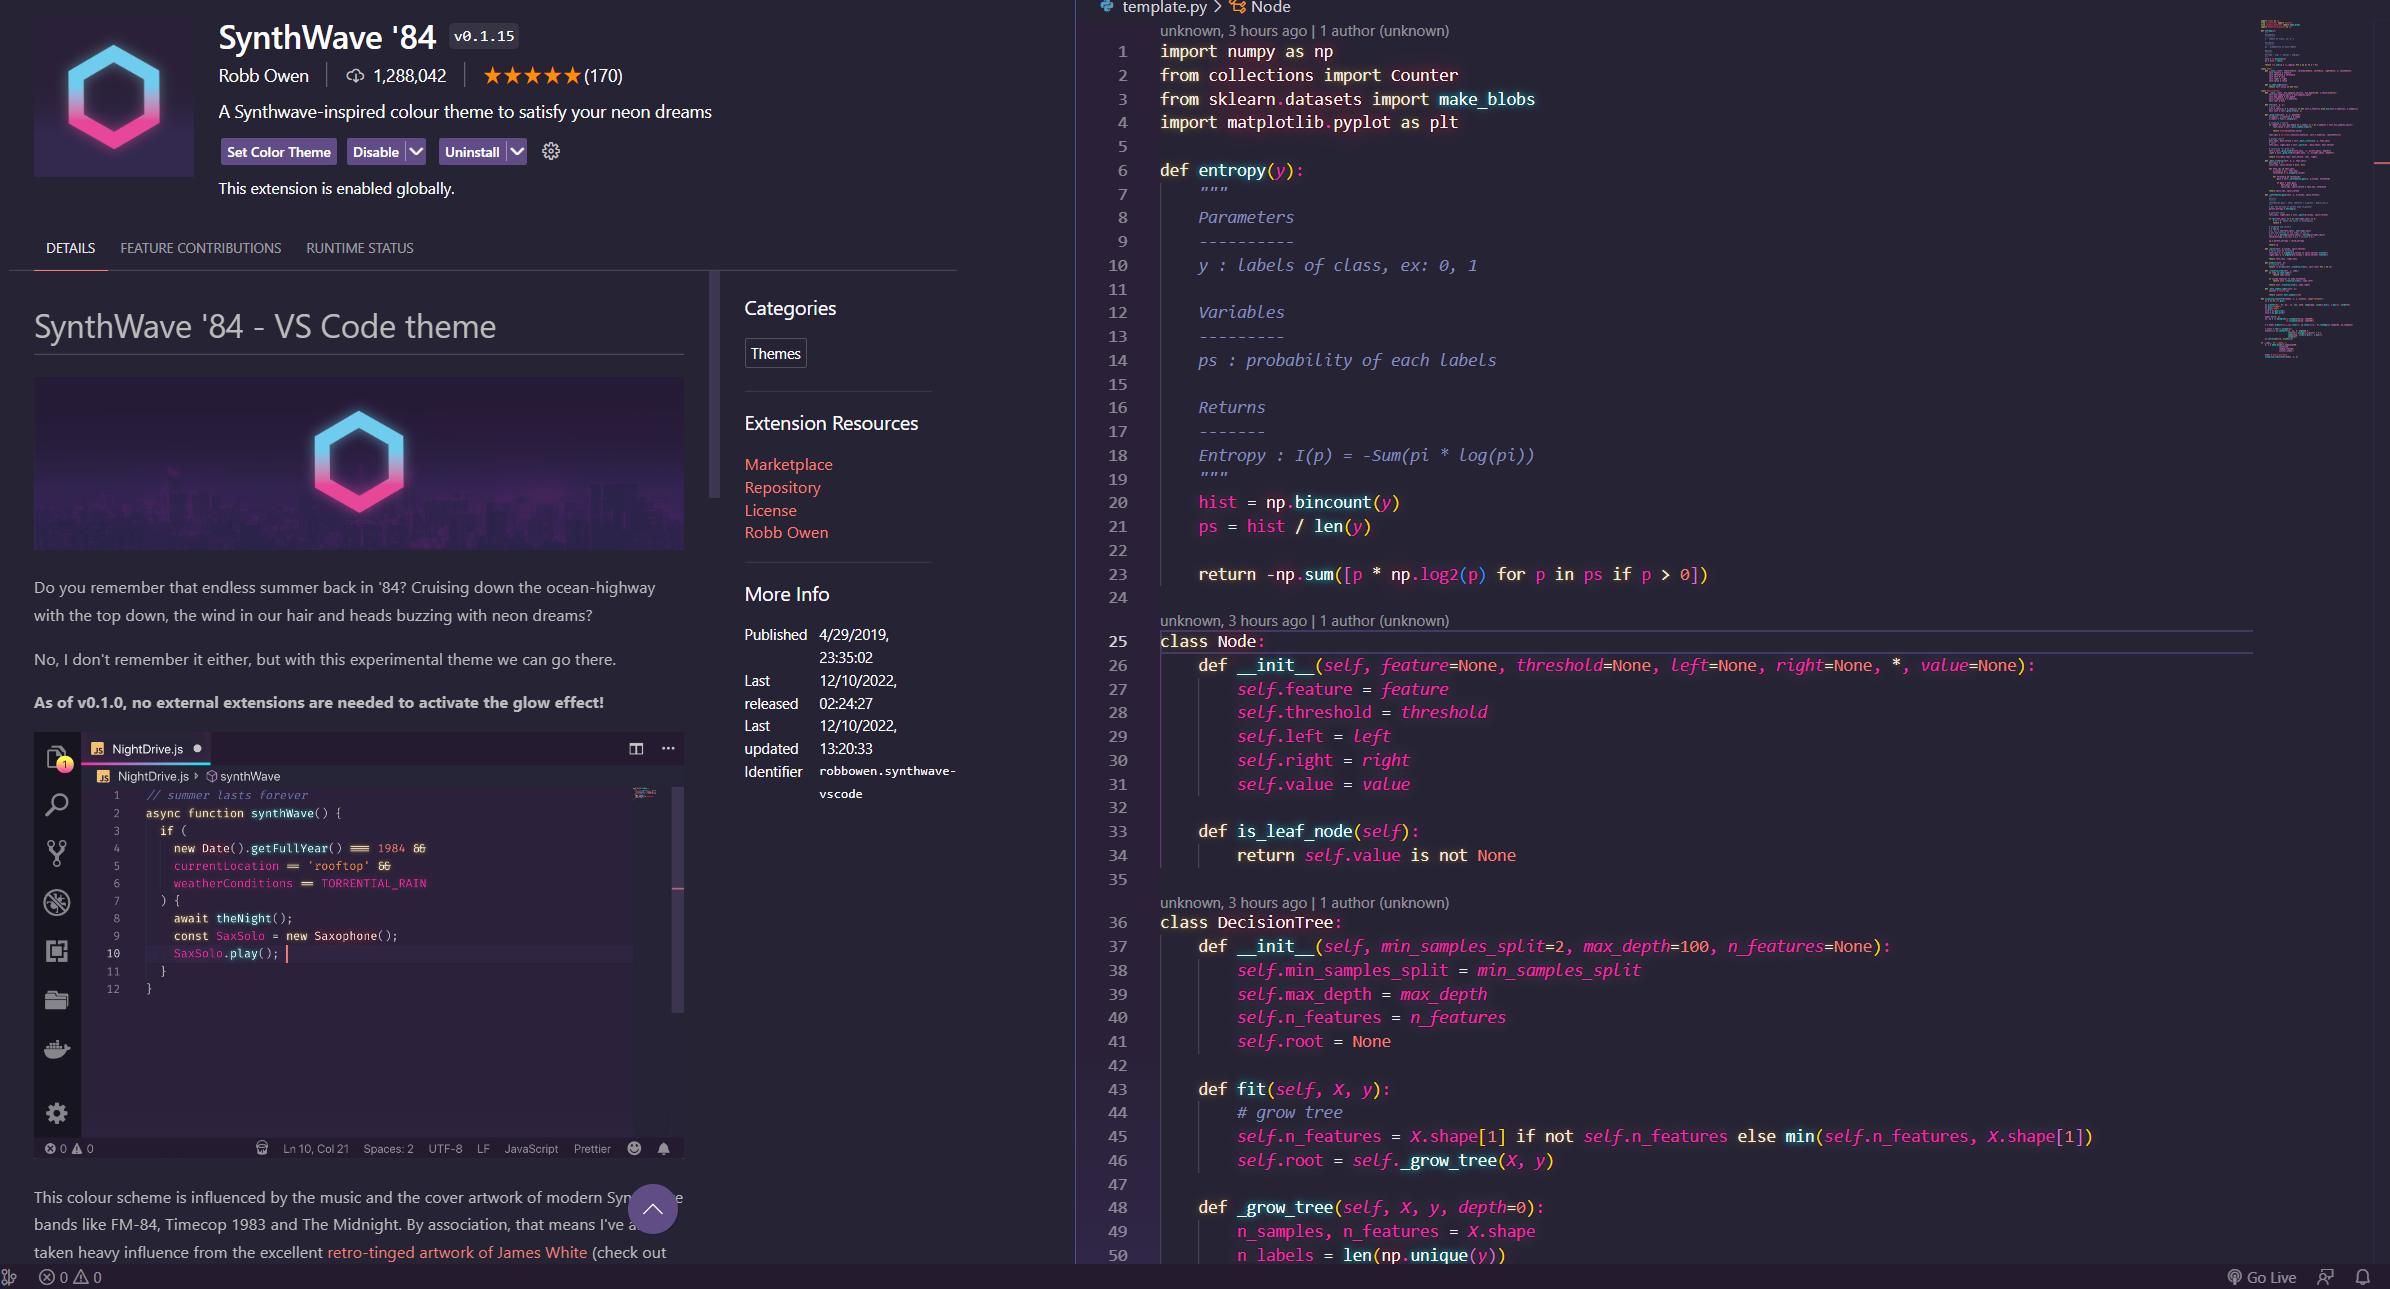The height and width of the screenshot is (1289, 2390).
Task: Expand the Uninstall dropdown arrow
Action: (516, 152)
